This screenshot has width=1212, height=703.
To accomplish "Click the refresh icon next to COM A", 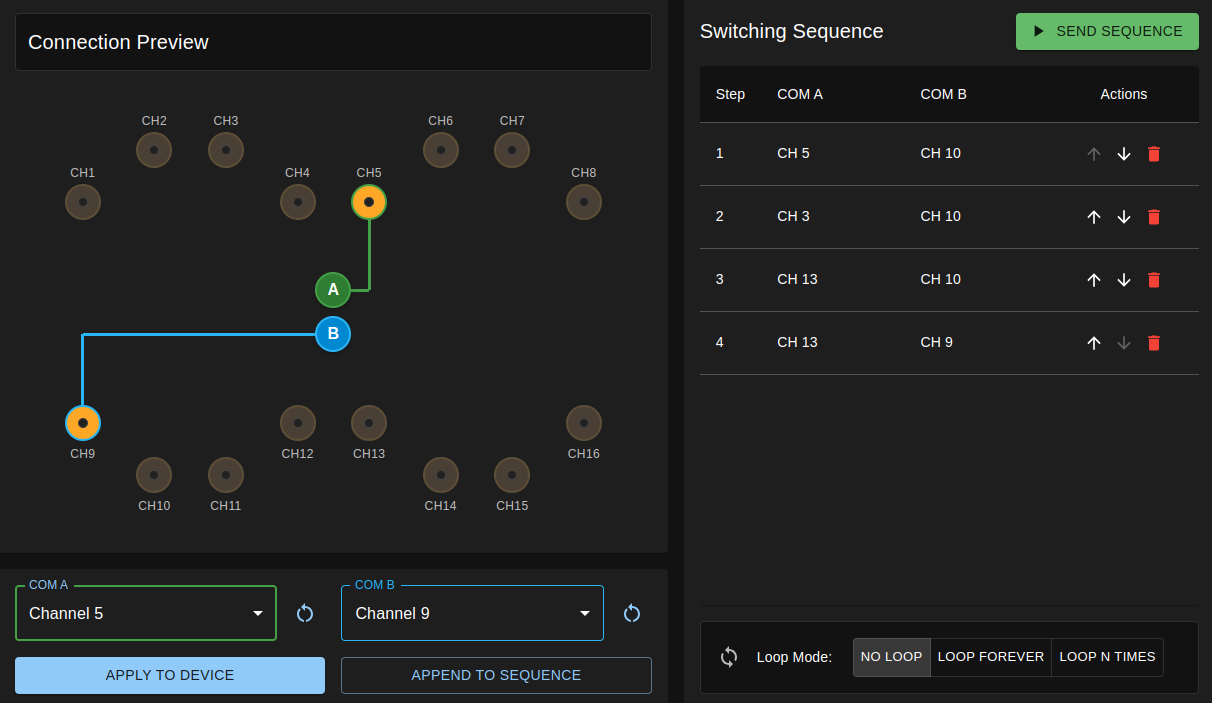I will point(305,613).
